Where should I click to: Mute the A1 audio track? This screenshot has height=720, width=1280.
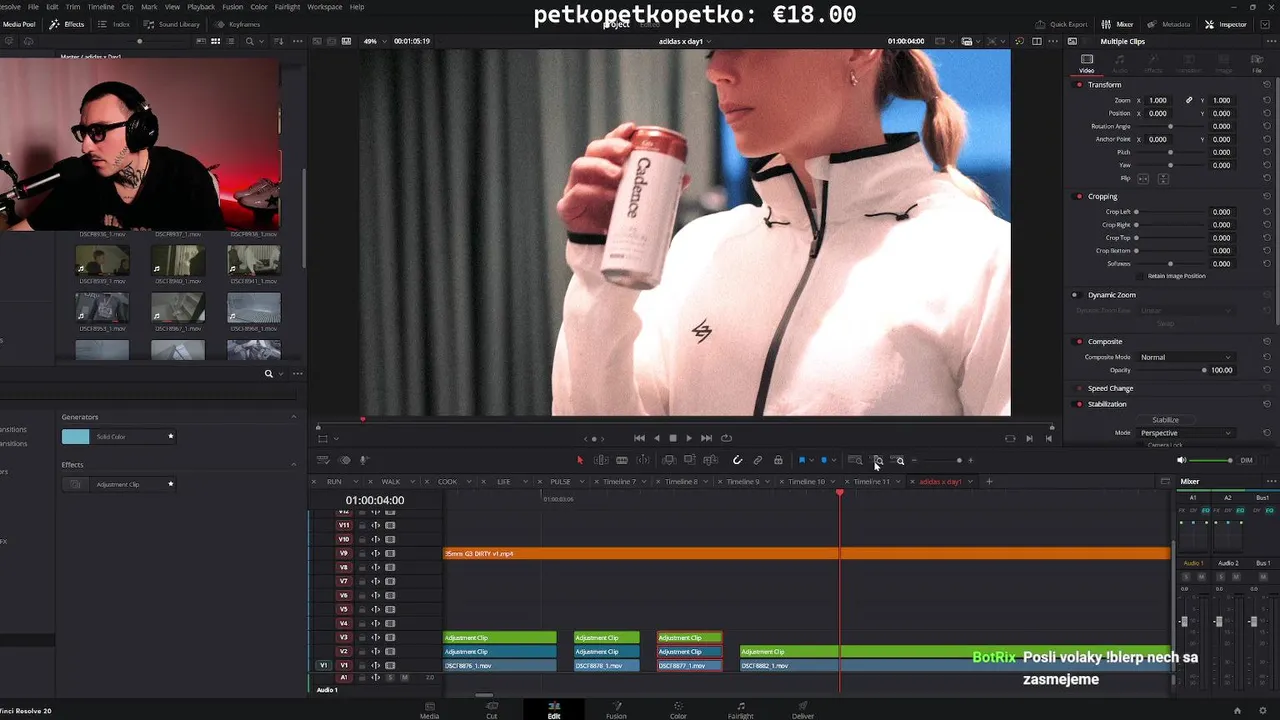pyautogui.click(x=404, y=678)
